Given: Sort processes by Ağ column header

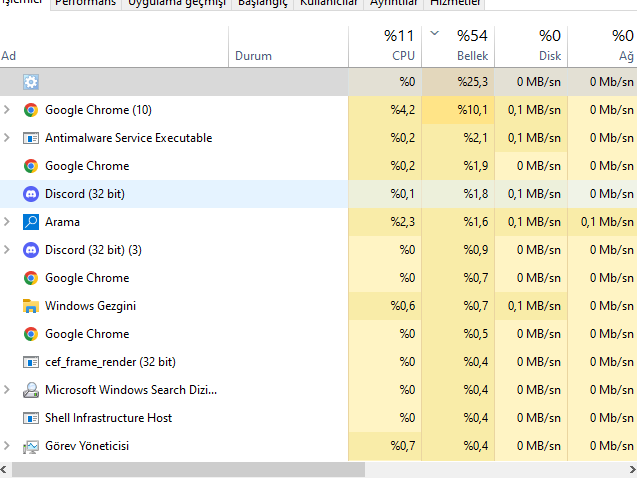Looking at the screenshot, I should [602, 47].
